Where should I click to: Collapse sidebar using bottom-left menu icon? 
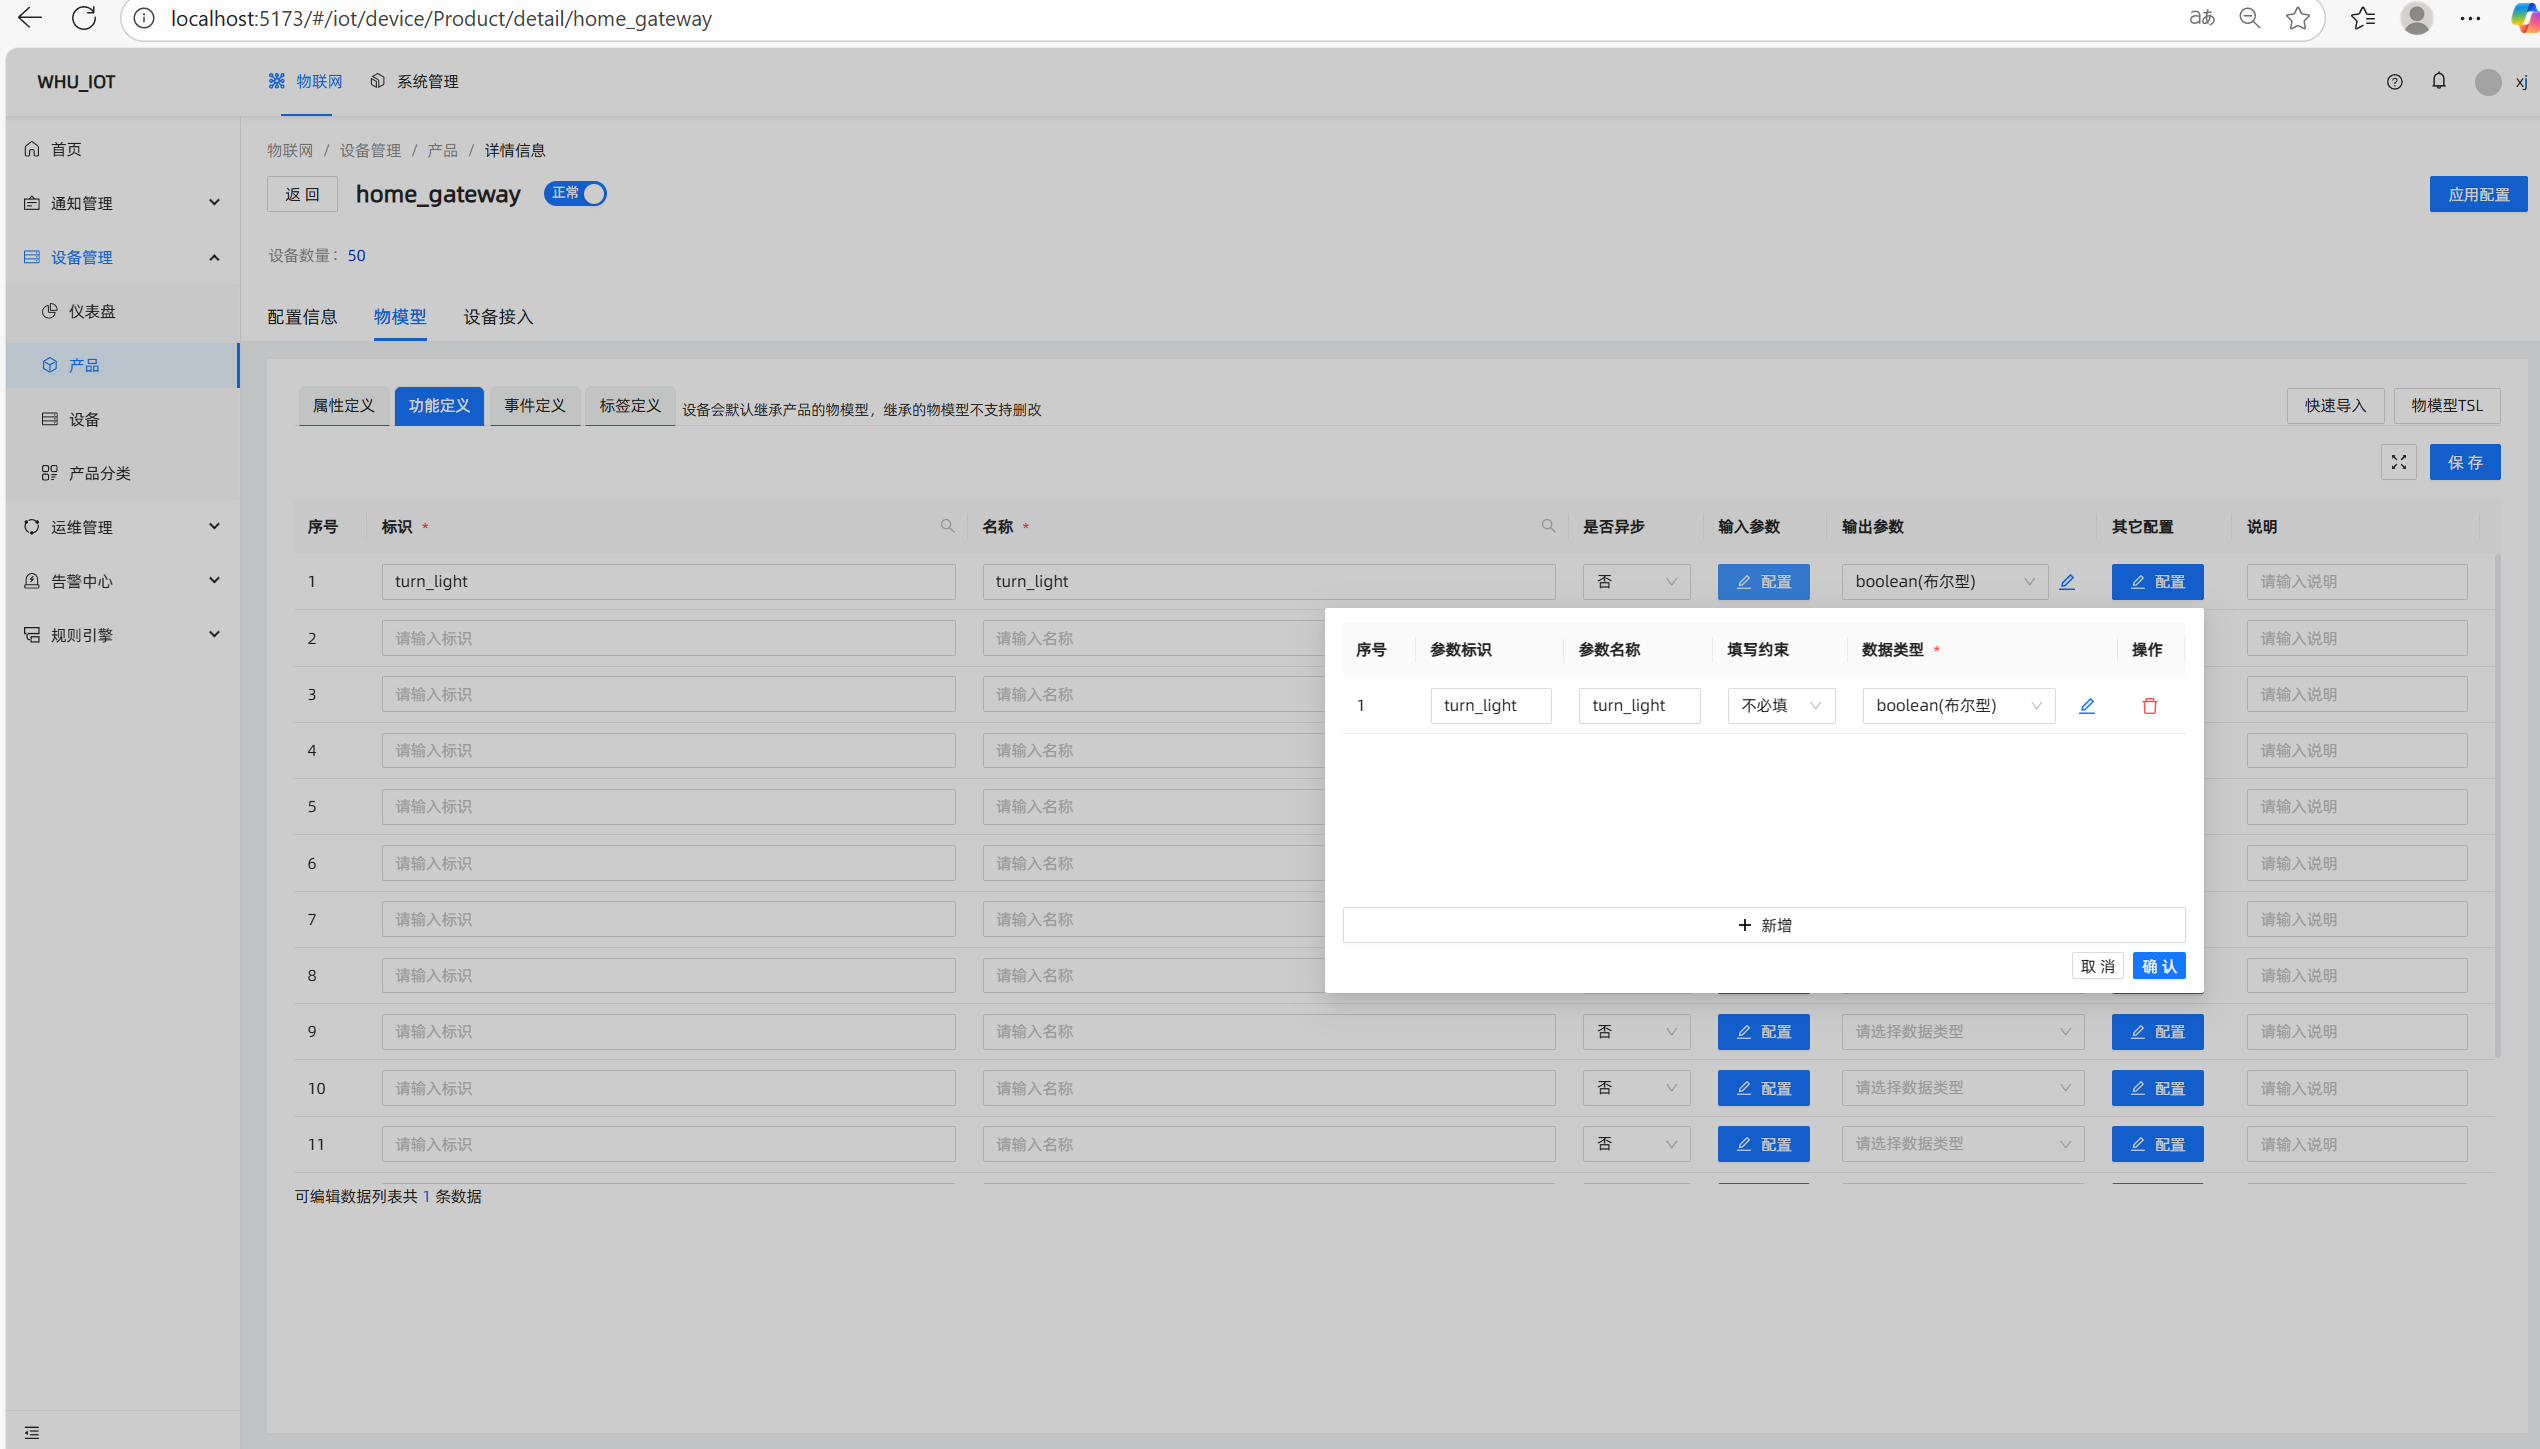click(x=32, y=1432)
